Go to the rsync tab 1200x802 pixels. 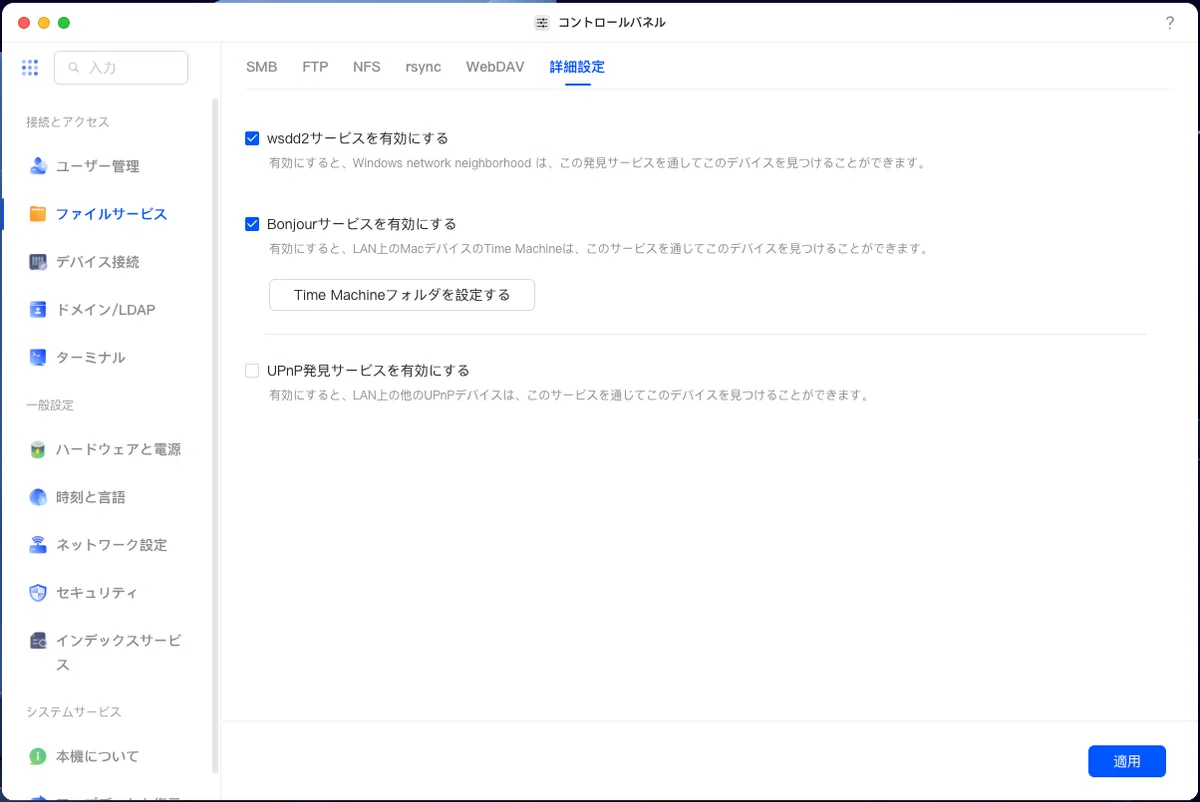pyautogui.click(x=423, y=67)
